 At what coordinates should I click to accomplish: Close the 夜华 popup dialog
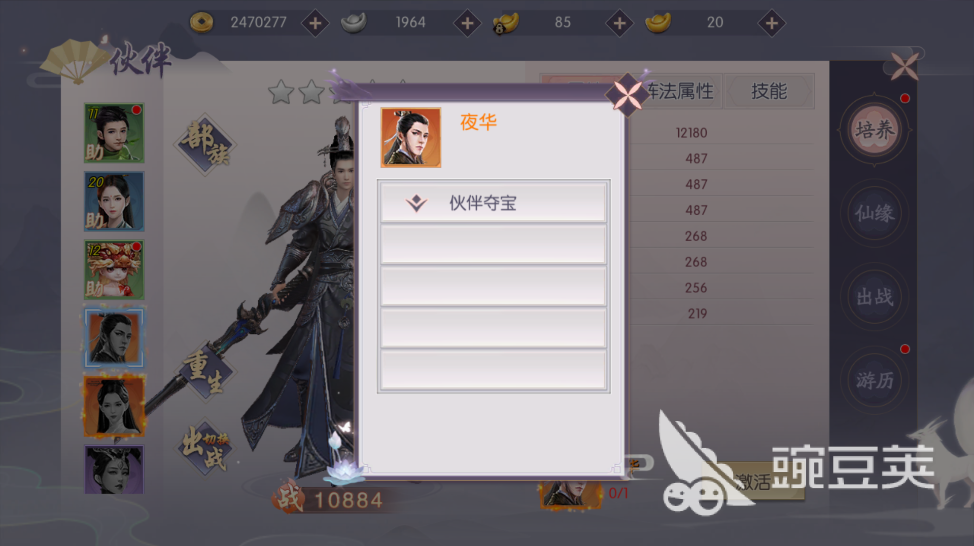click(627, 94)
